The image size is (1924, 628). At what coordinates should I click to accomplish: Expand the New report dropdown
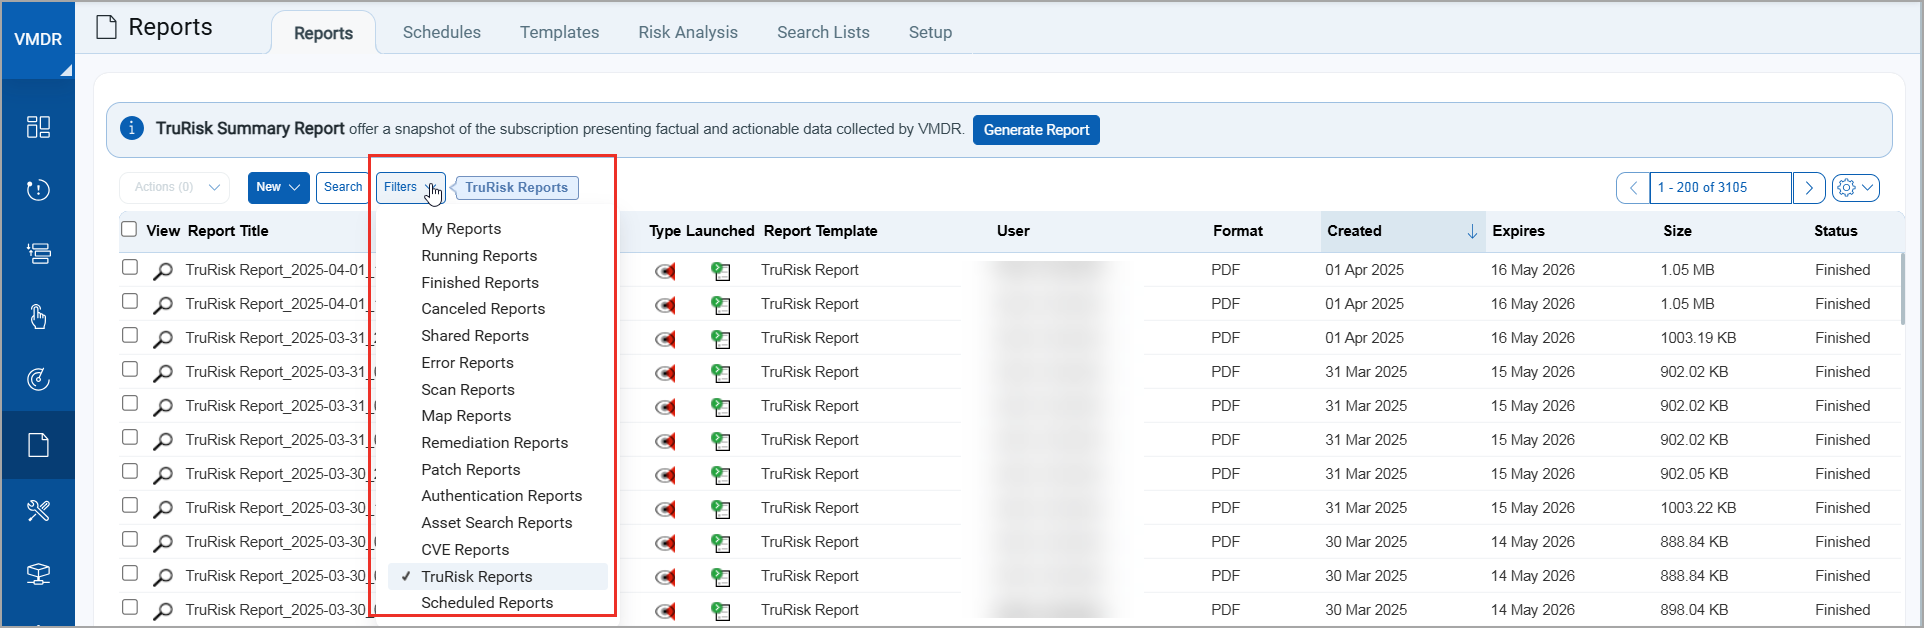pyautogui.click(x=278, y=187)
